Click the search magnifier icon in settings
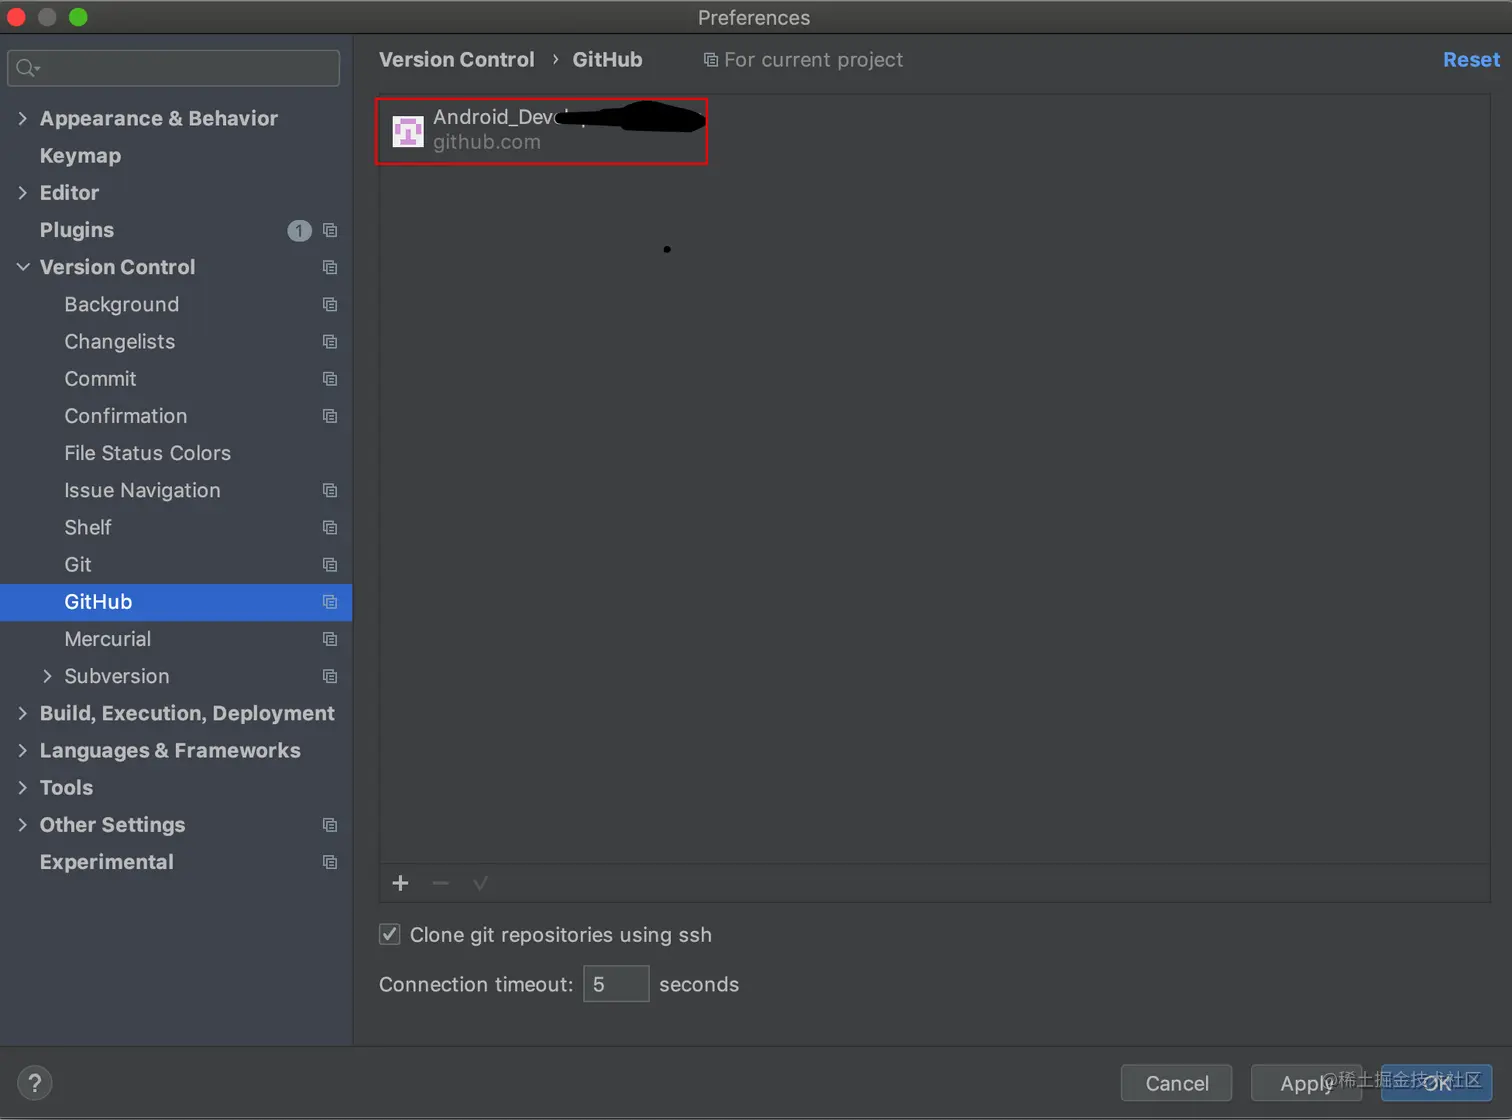Screen dimensions: 1512x1120 click(26, 68)
